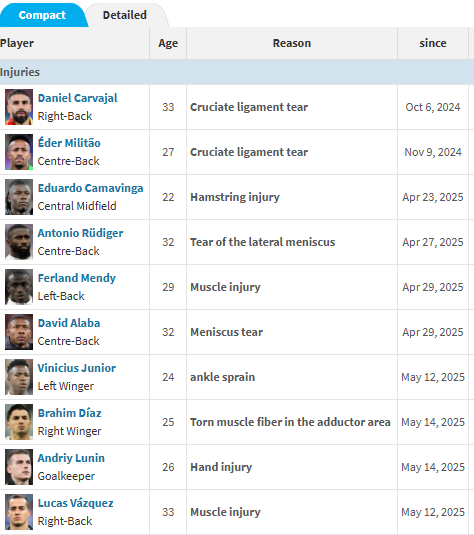Click the Lucas Vázquez name link
474x535 pixels.
click(x=75, y=503)
